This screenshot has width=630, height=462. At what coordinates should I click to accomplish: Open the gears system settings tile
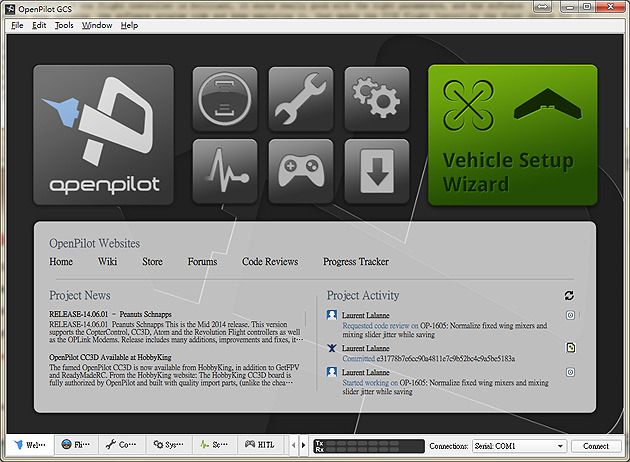pyautogui.click(x=376, y=99)
